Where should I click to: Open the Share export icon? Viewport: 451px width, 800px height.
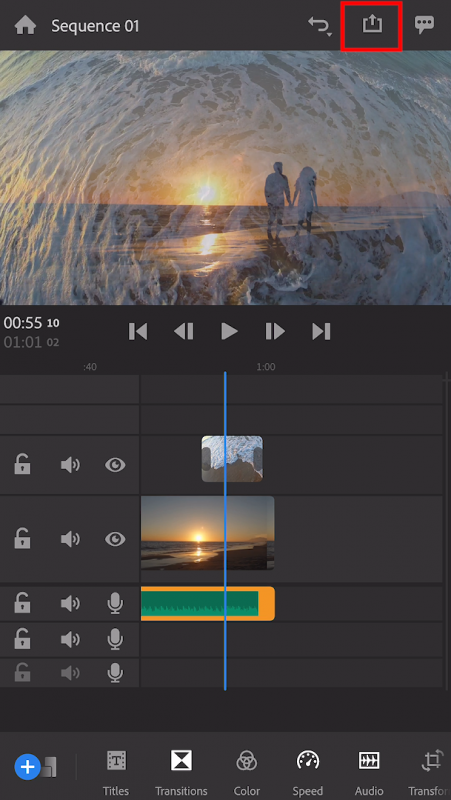click(x=372, y=25)
